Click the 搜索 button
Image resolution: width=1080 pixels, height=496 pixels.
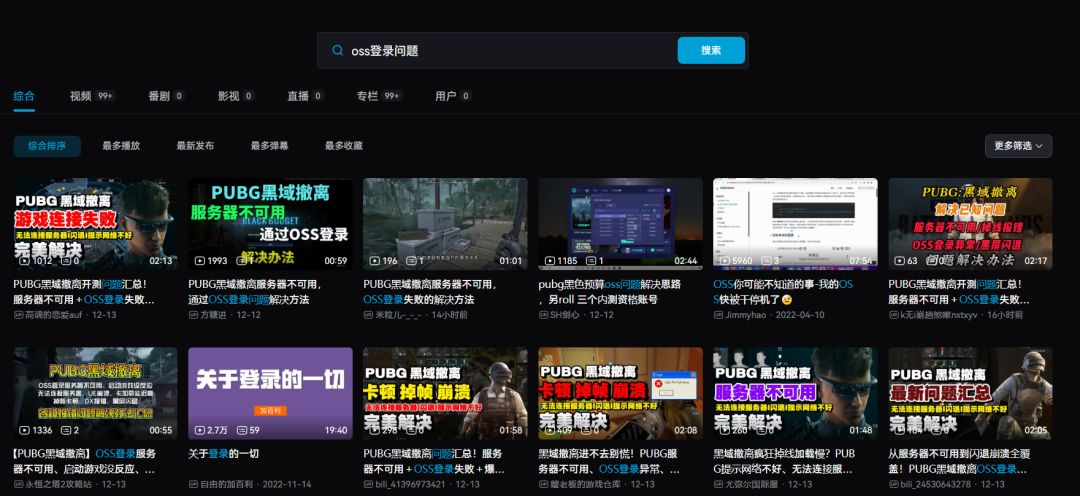point(711,50)
